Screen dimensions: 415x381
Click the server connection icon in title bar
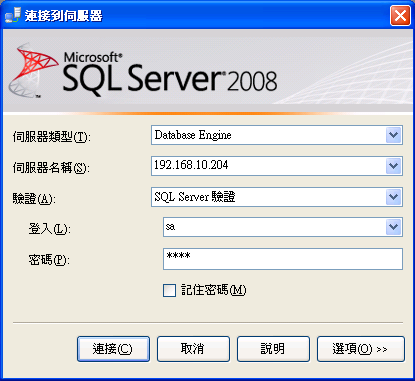click(13, 16)
